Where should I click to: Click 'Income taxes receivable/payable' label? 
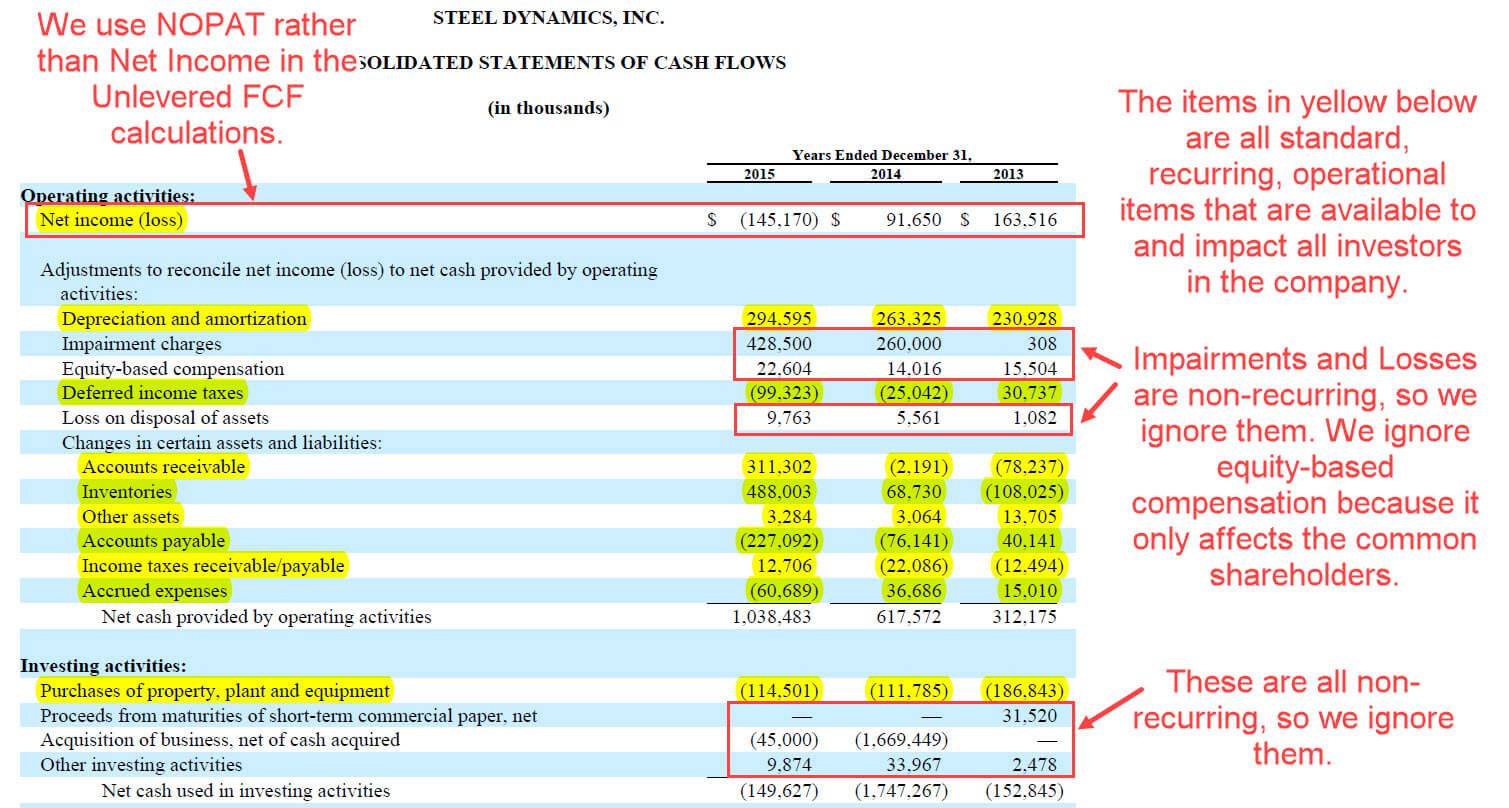pyautogui.click(x=213, y=566)
